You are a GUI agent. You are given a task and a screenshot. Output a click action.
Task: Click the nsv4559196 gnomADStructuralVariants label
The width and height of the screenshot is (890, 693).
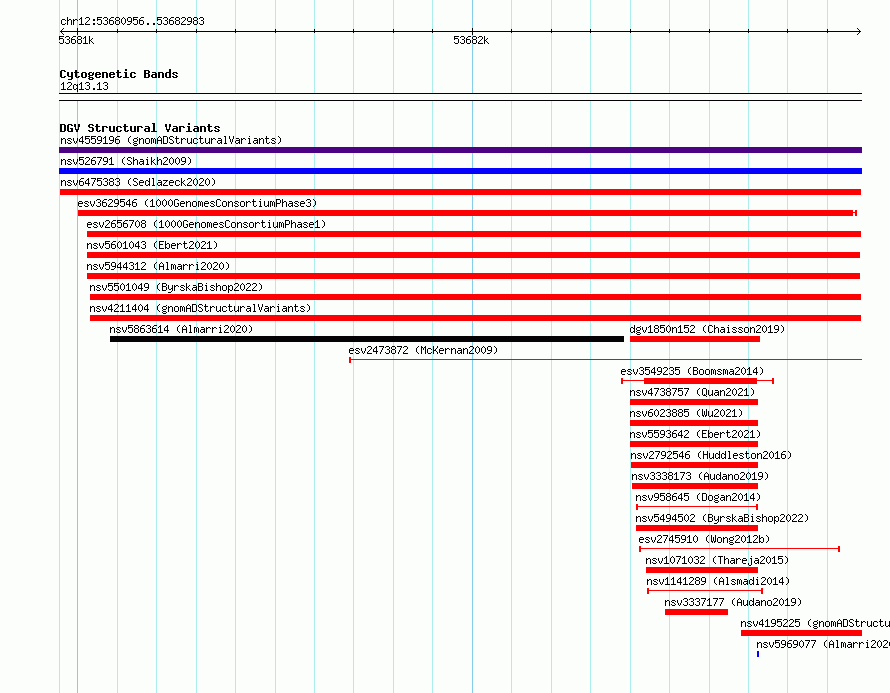171,140
